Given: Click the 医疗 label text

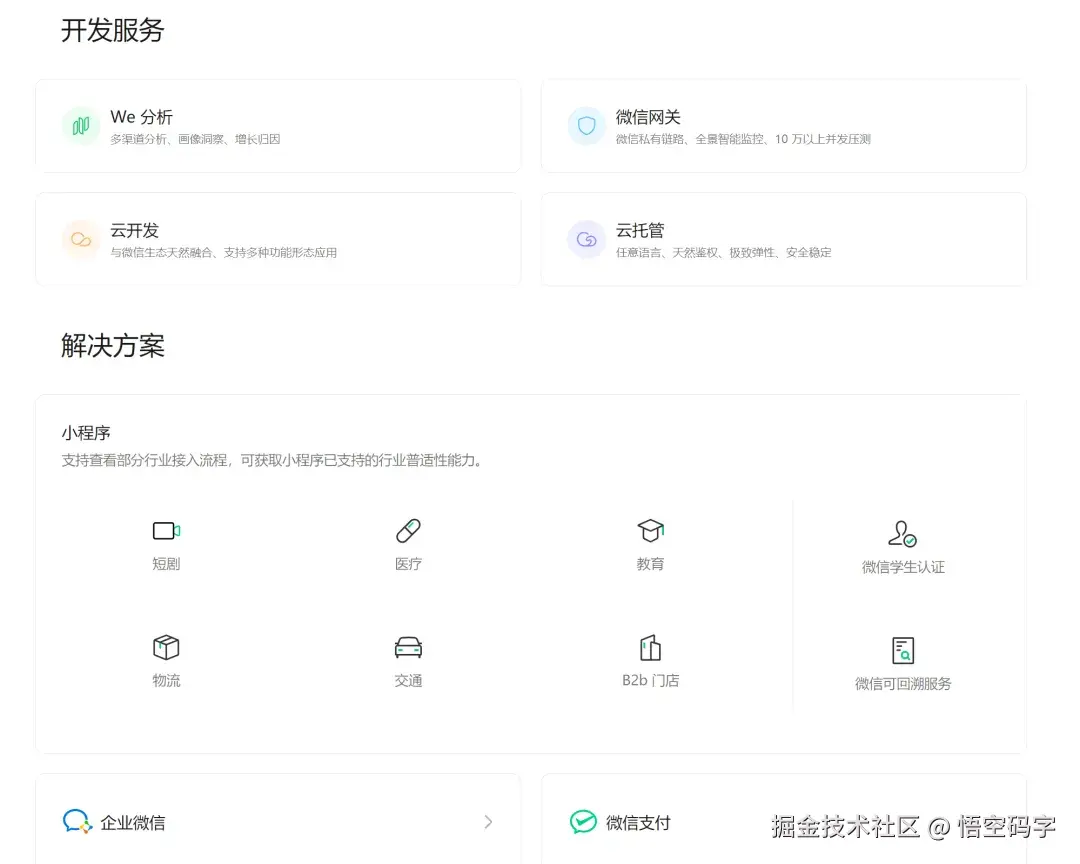Looking at the screenshot, I should tap(408, 564).
